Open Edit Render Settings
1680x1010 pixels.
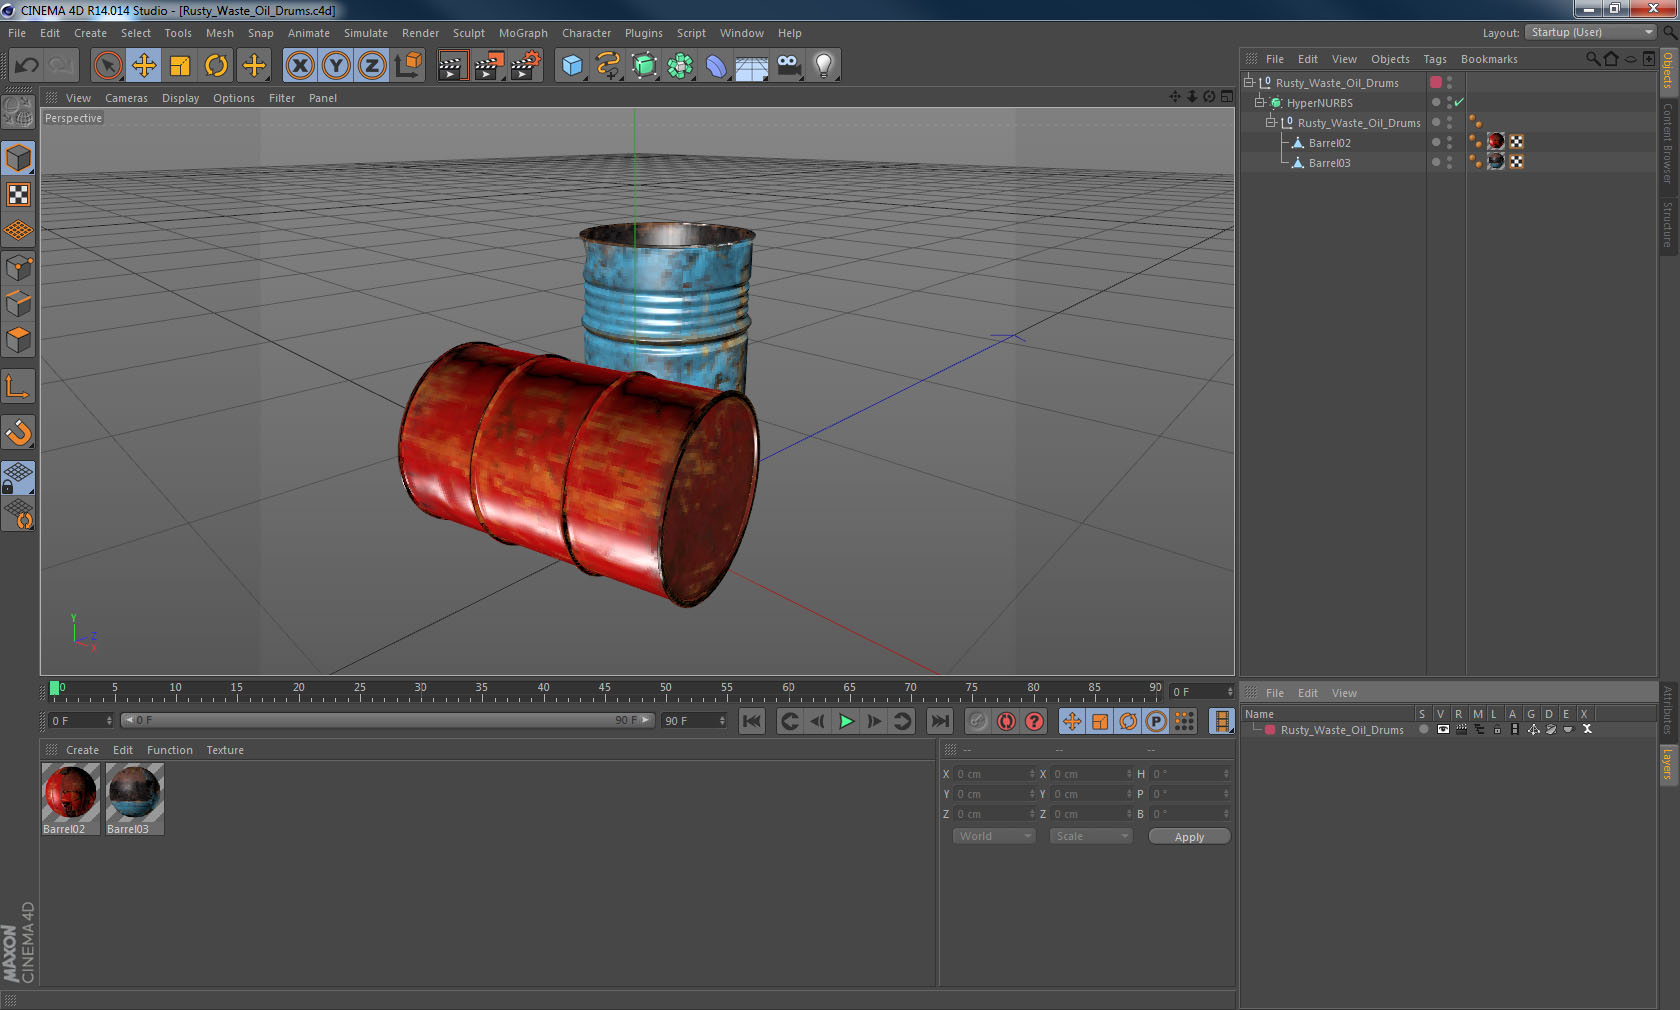(526, 66)
